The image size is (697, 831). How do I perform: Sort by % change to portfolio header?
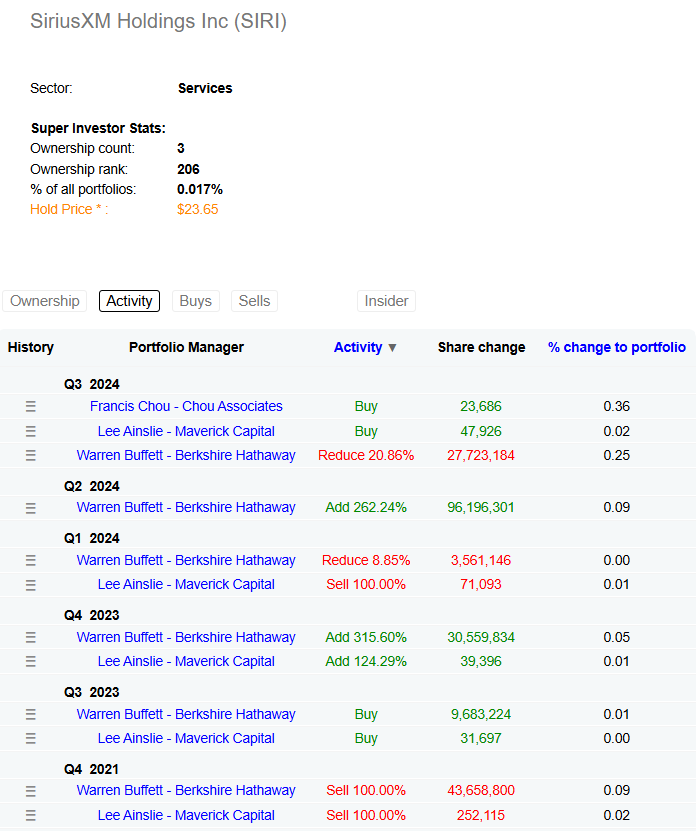pyautogui.click(x=617, y=347)
